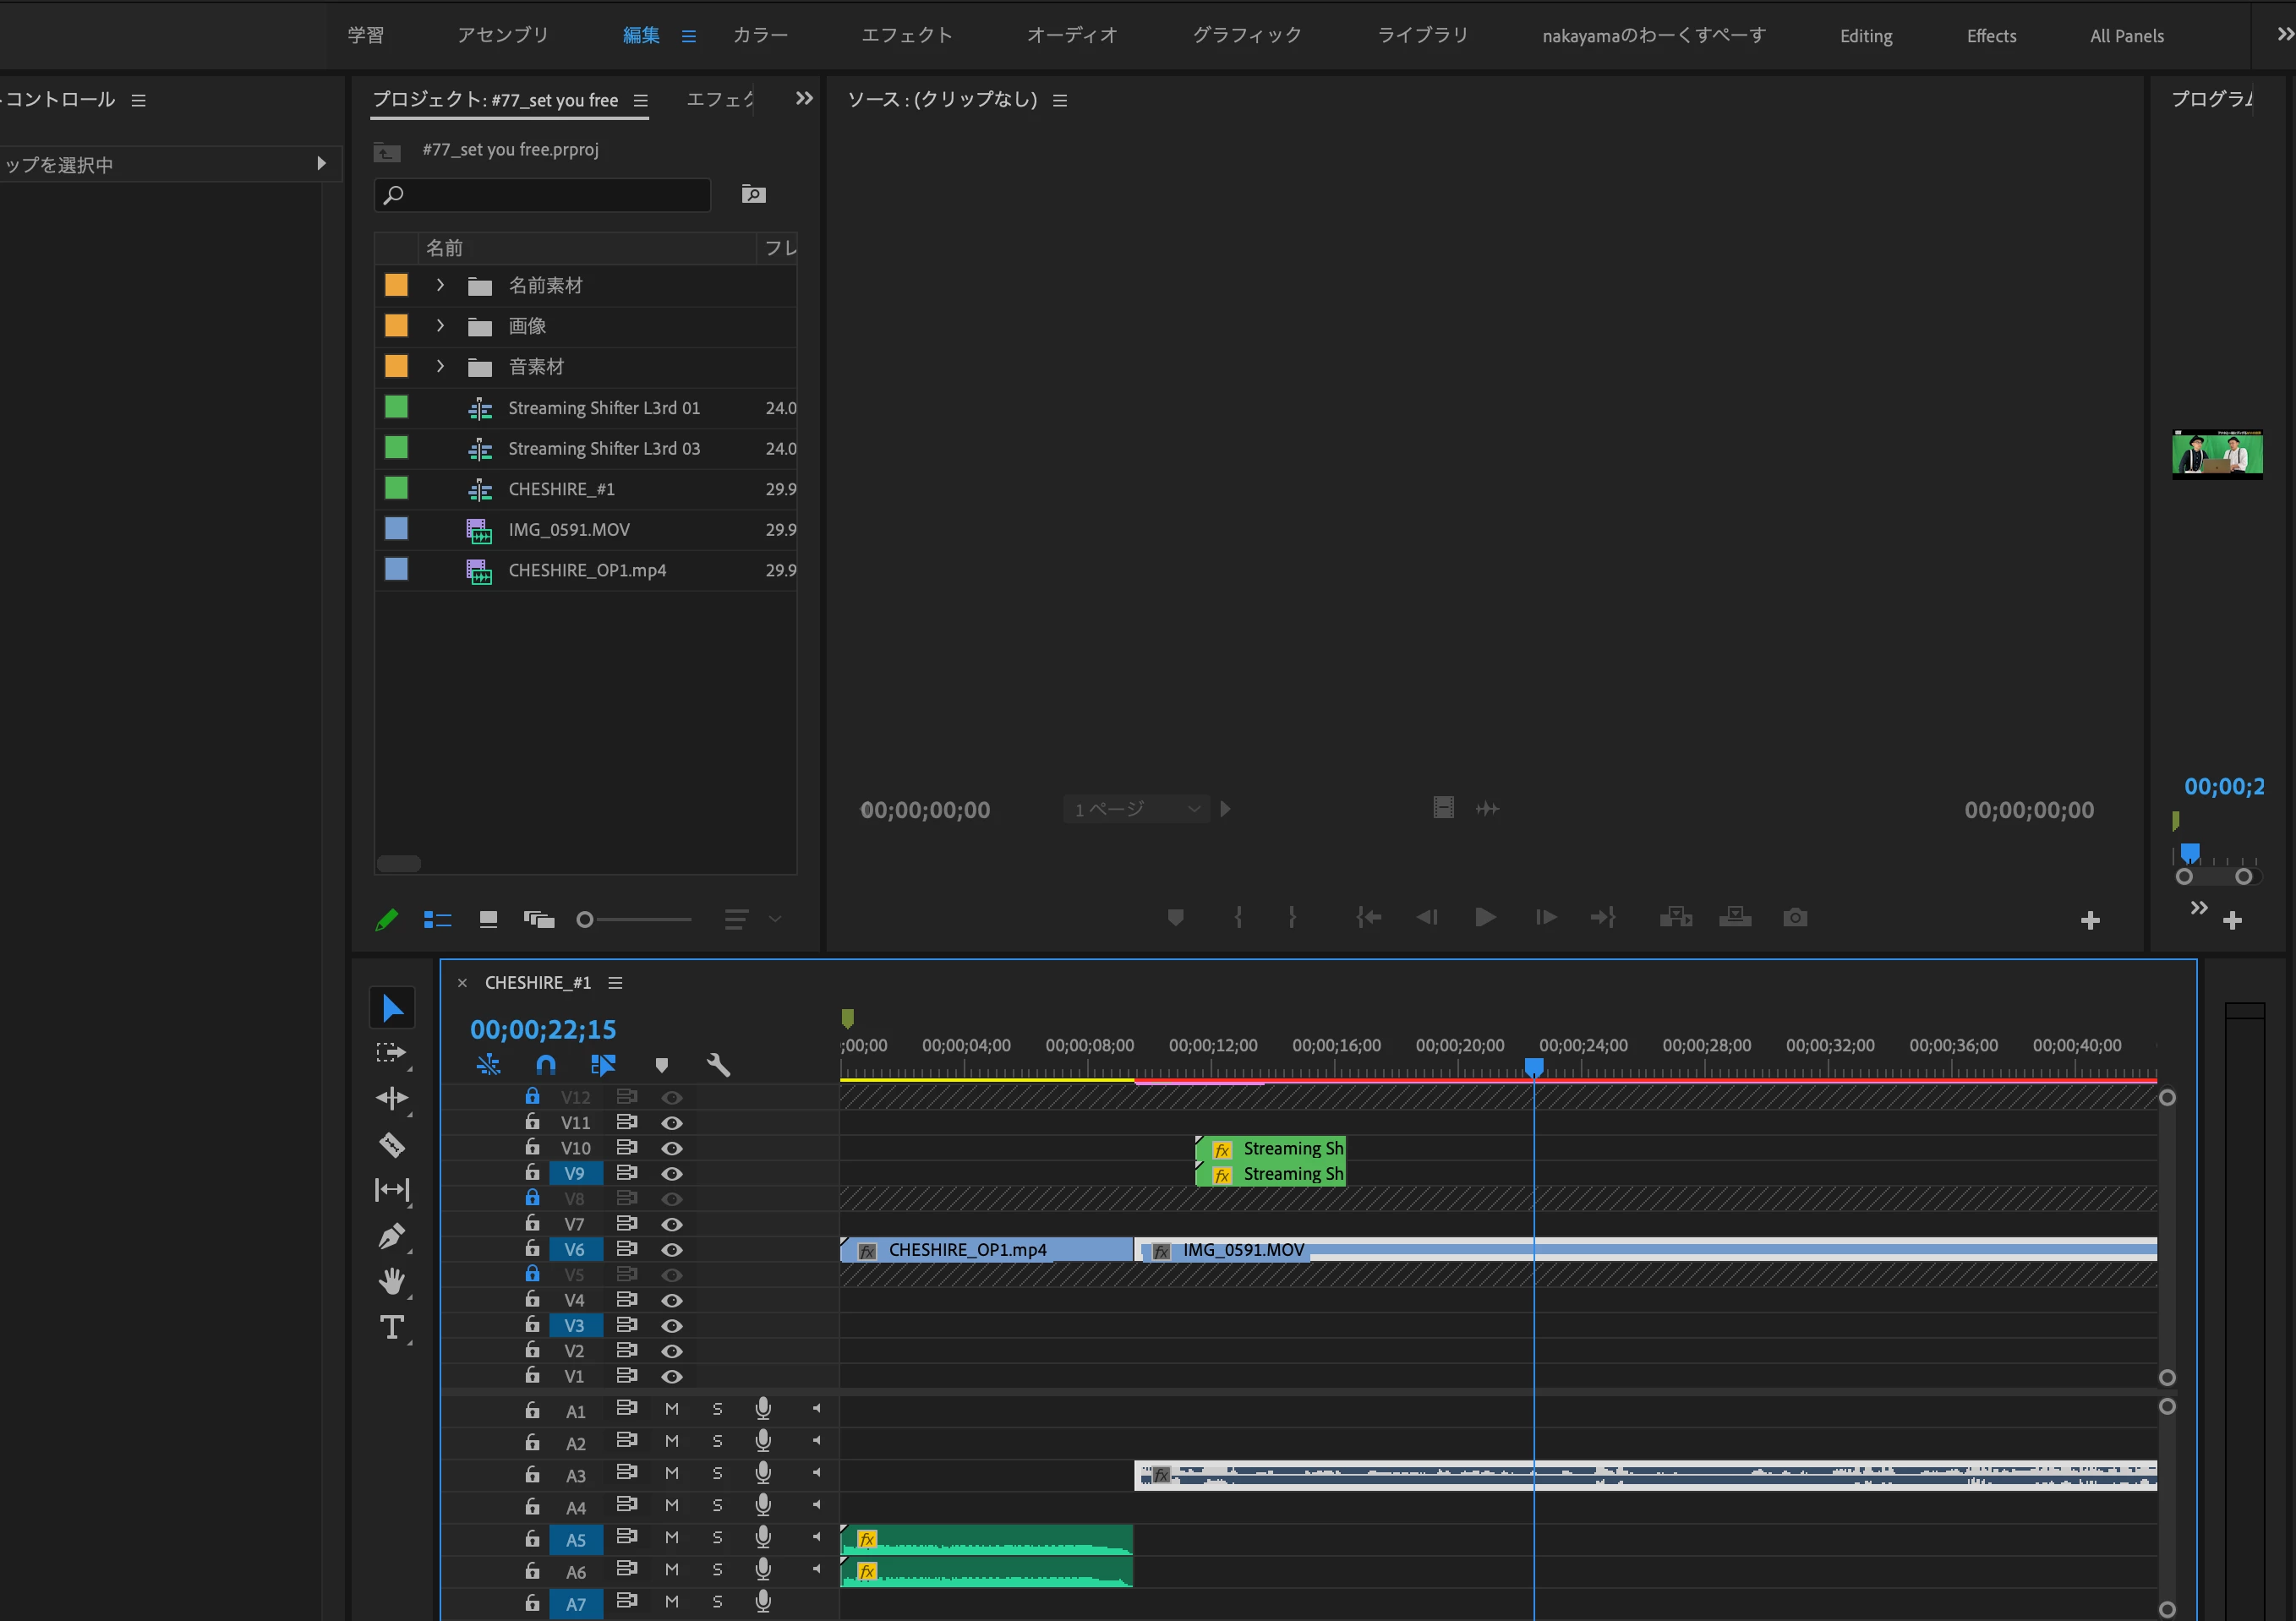Hide track V6 with eye icon
This screenshot has height=1621, width=2296.
pyautogui.click(x=672, y=1249)
